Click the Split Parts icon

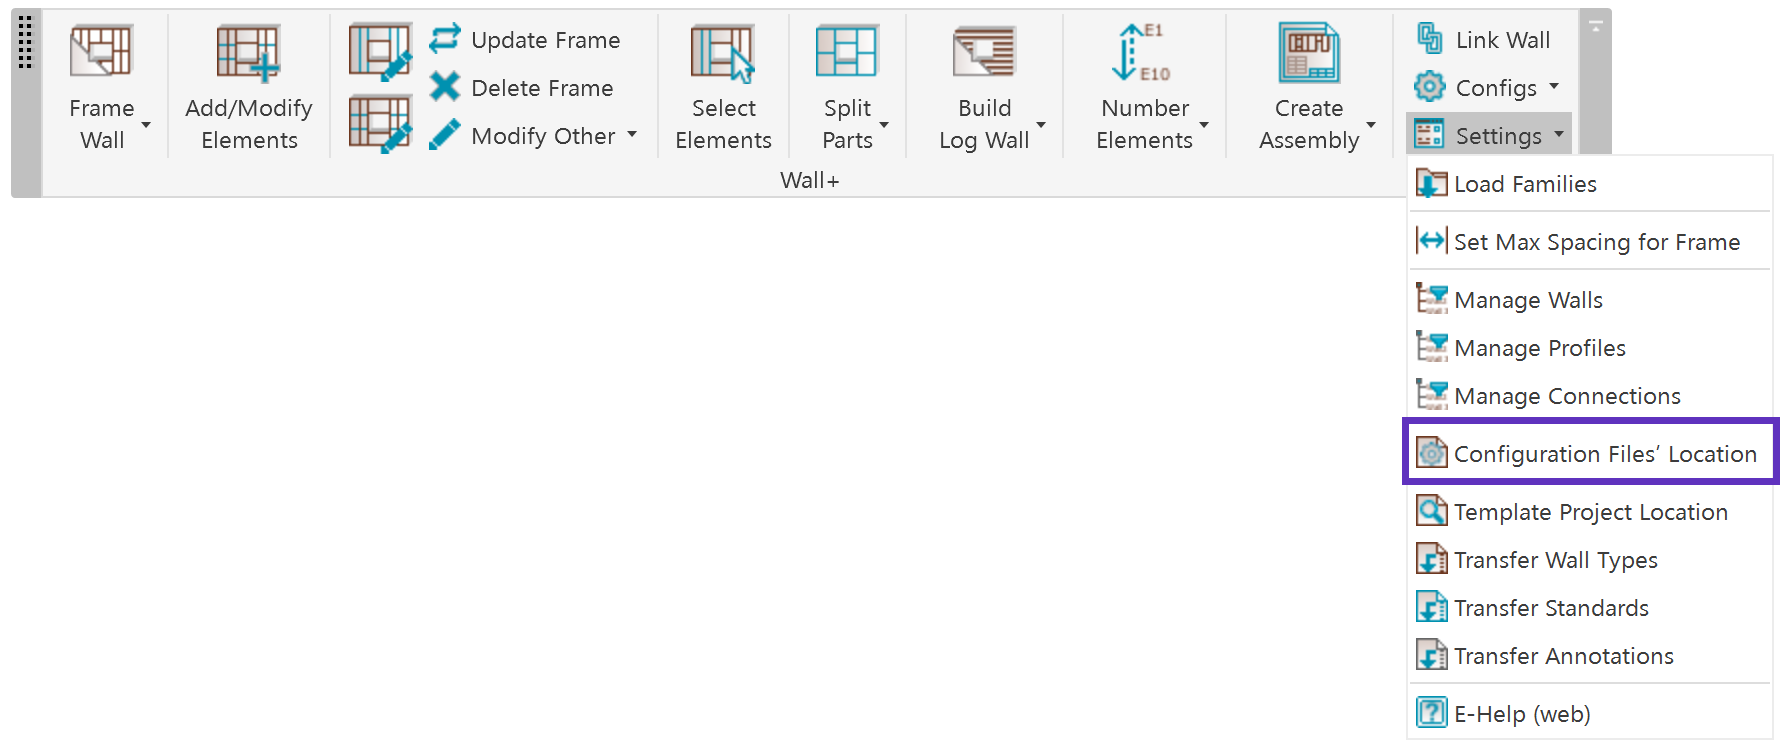pos(847,51)
